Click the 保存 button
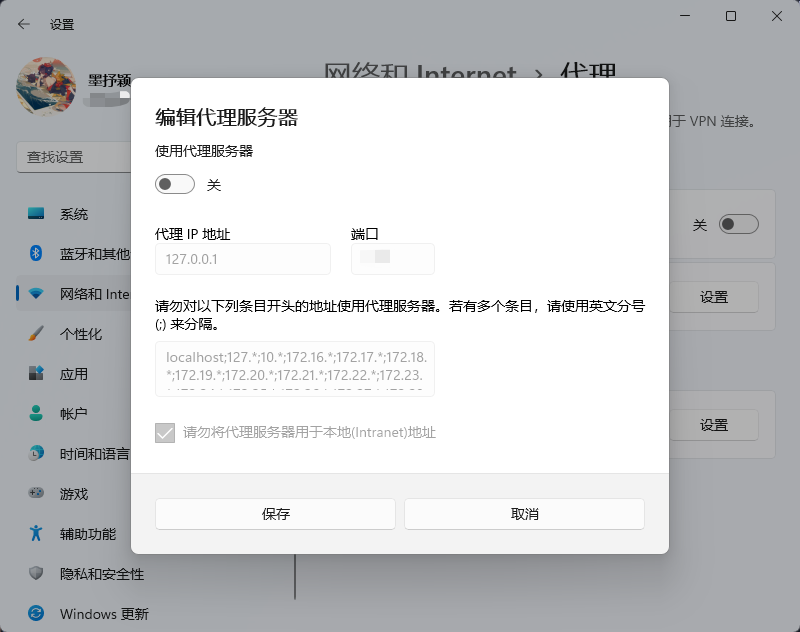800x632 pixels. coord(276,514)
